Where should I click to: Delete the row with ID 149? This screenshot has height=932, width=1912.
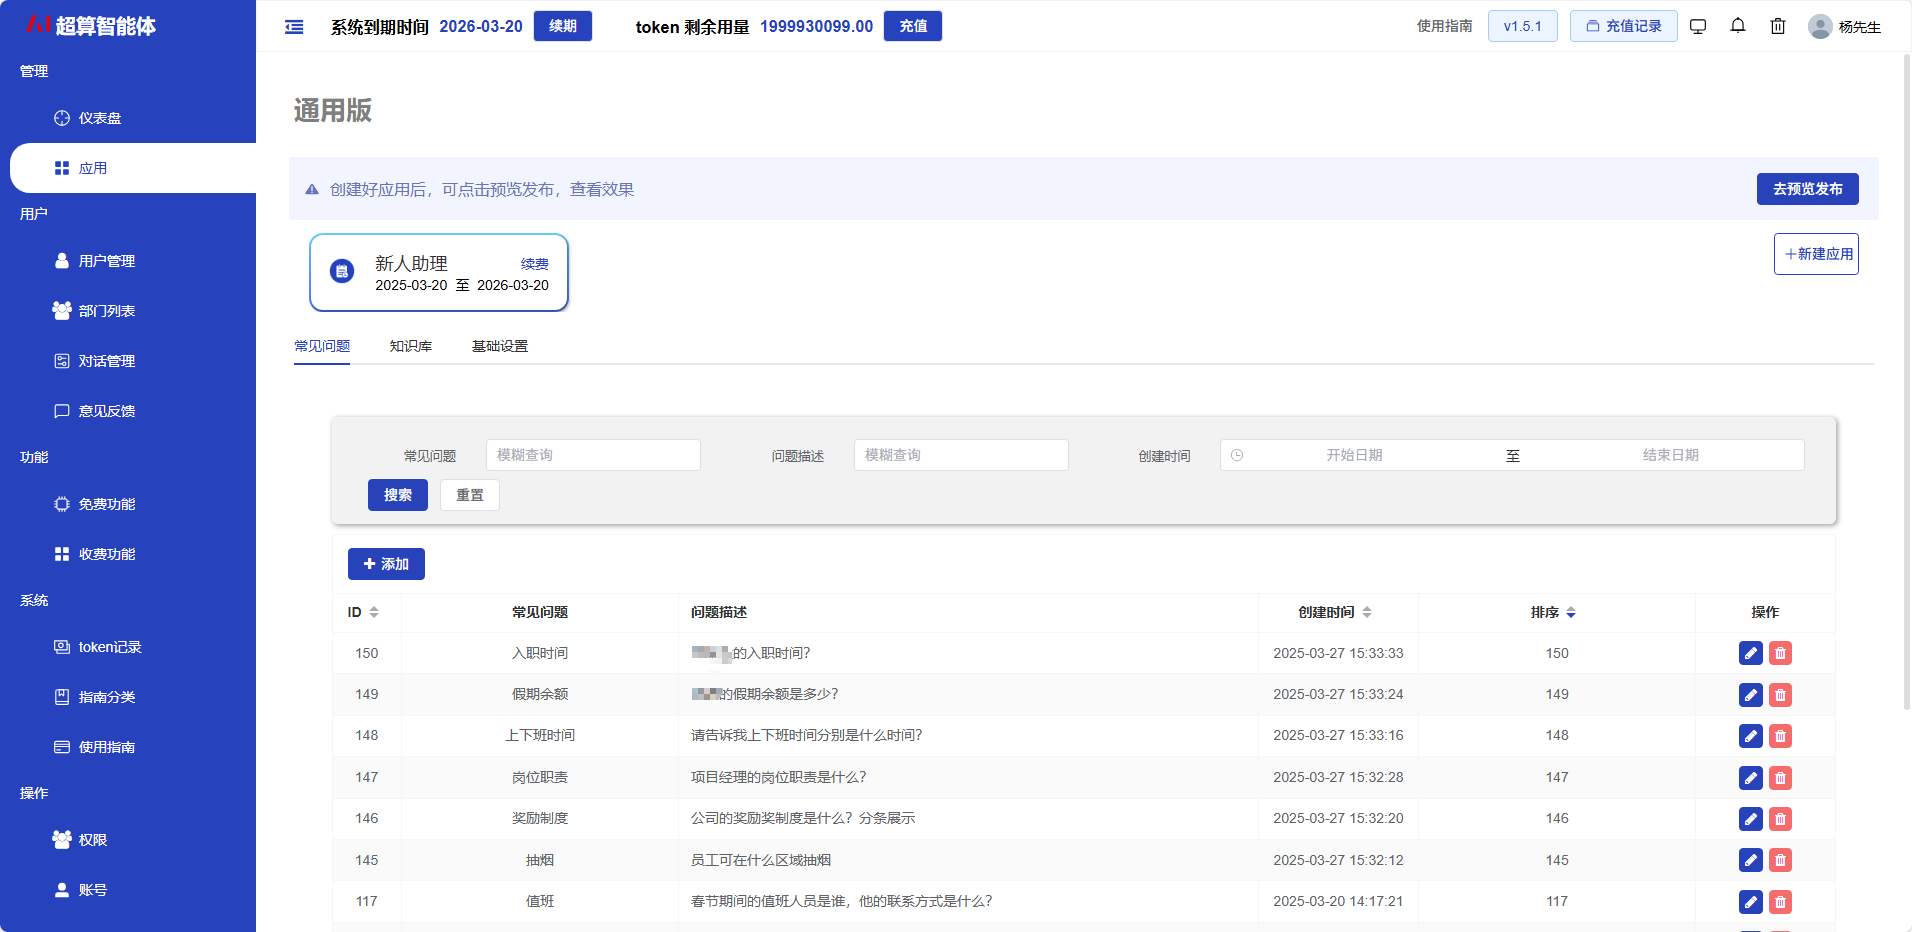coord(1780,695)
